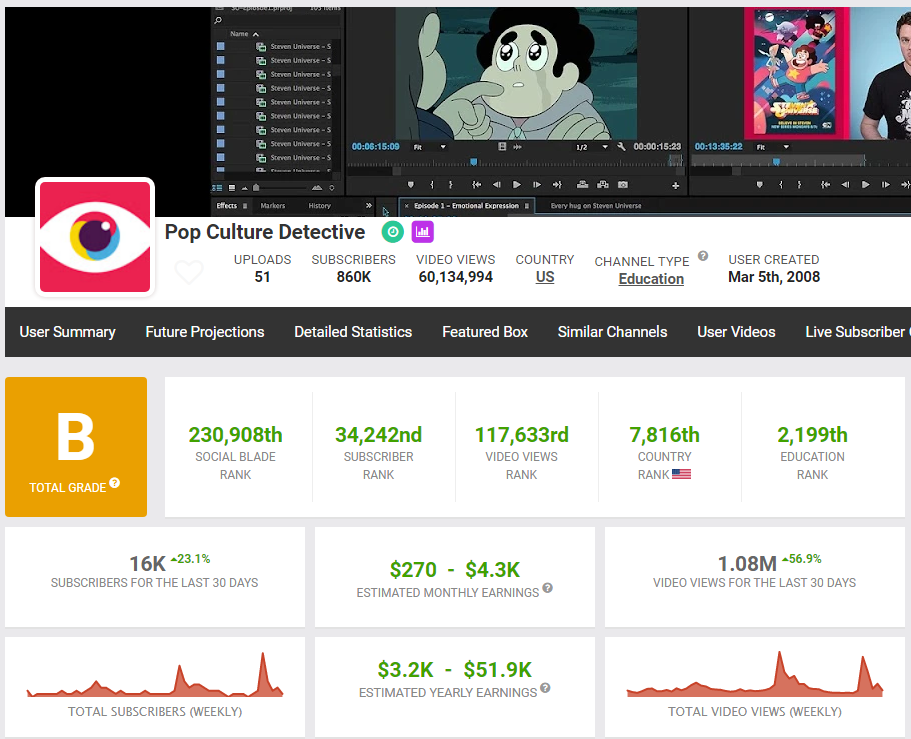Click the wrench settings icon in banner monitor

point(622,146)
